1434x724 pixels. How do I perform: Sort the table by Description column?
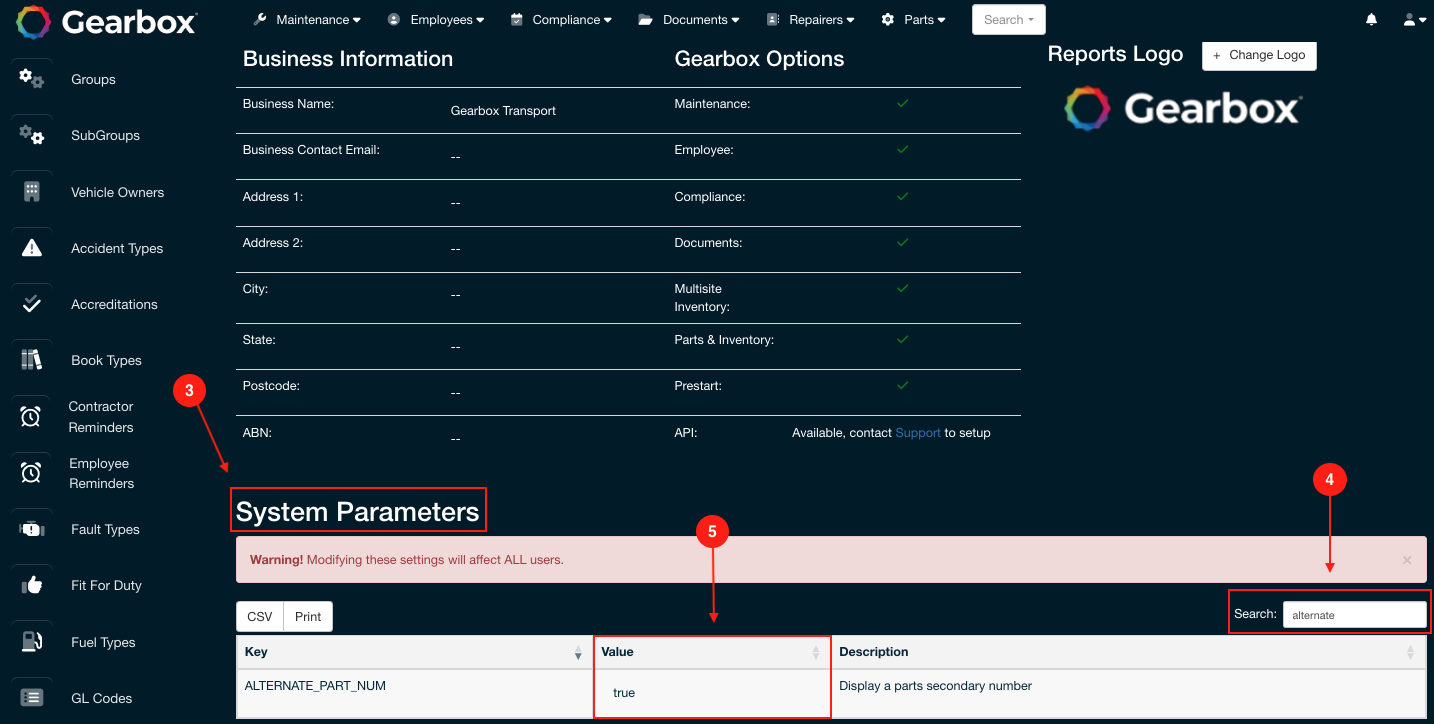click(x=1128, y=652)
